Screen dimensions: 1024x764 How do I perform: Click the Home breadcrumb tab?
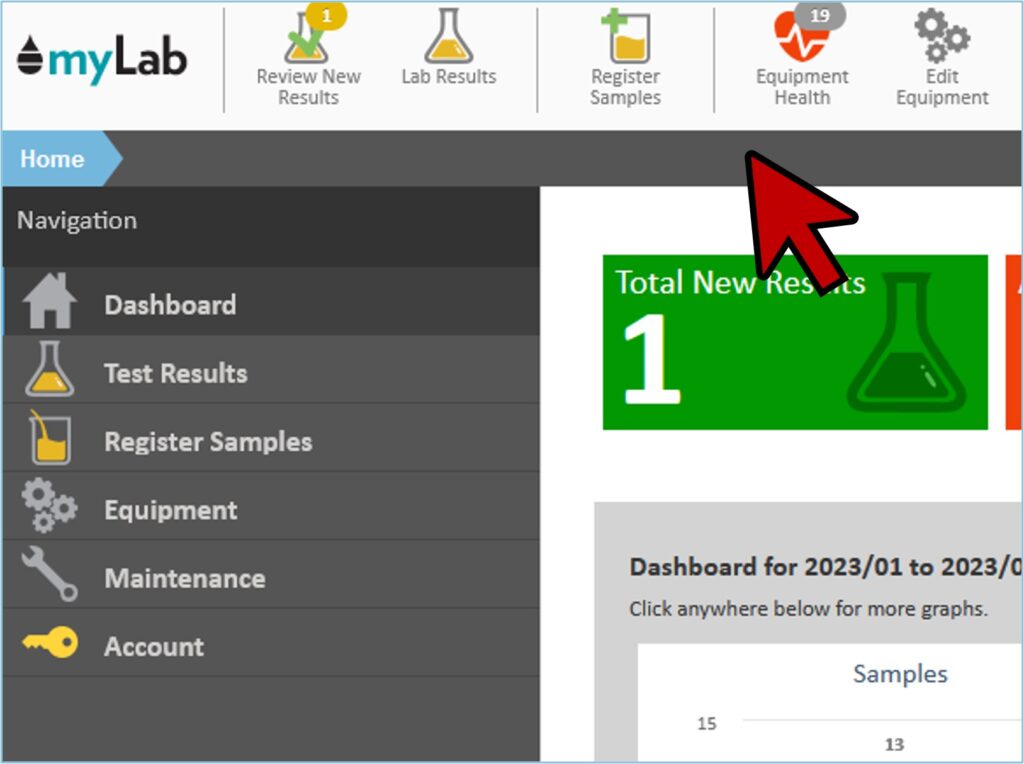tap(53, 159)
